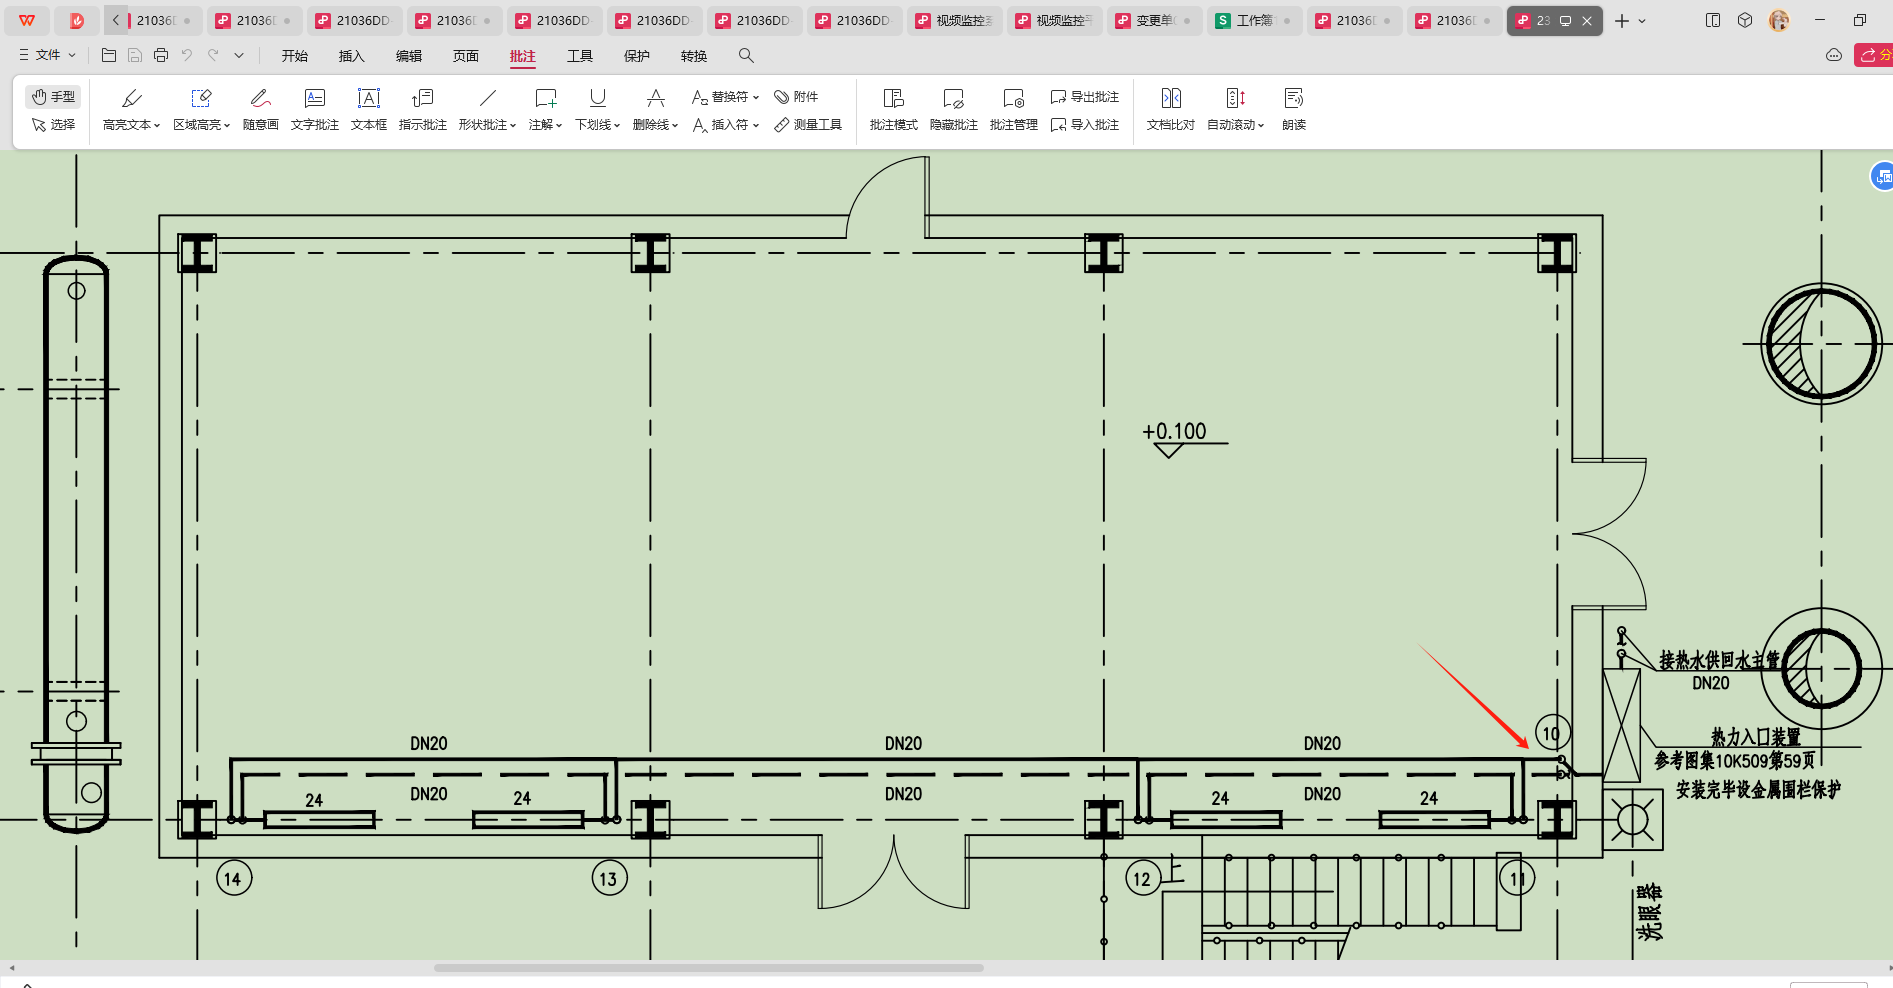Viewport: 1893px width, 988px height.
Task: Click the window layout icon in title bar
Action: click(1713, 20)
